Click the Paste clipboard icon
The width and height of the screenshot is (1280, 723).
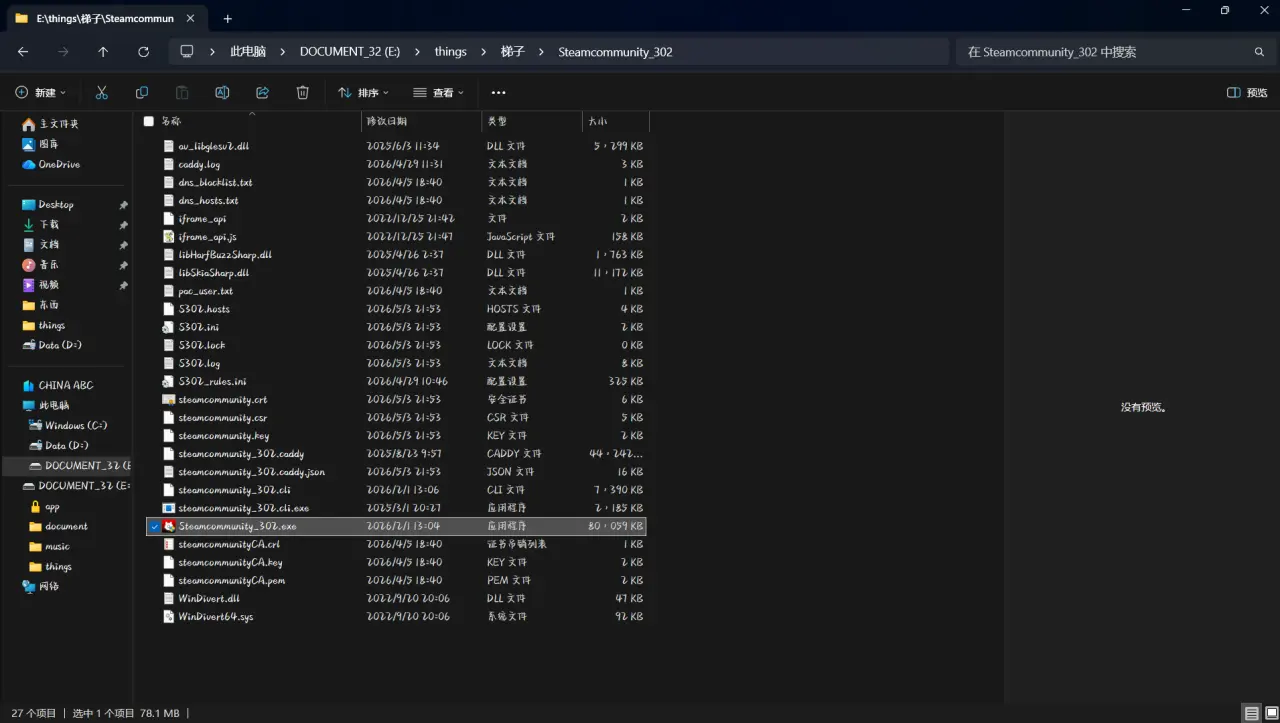[182, 92]
